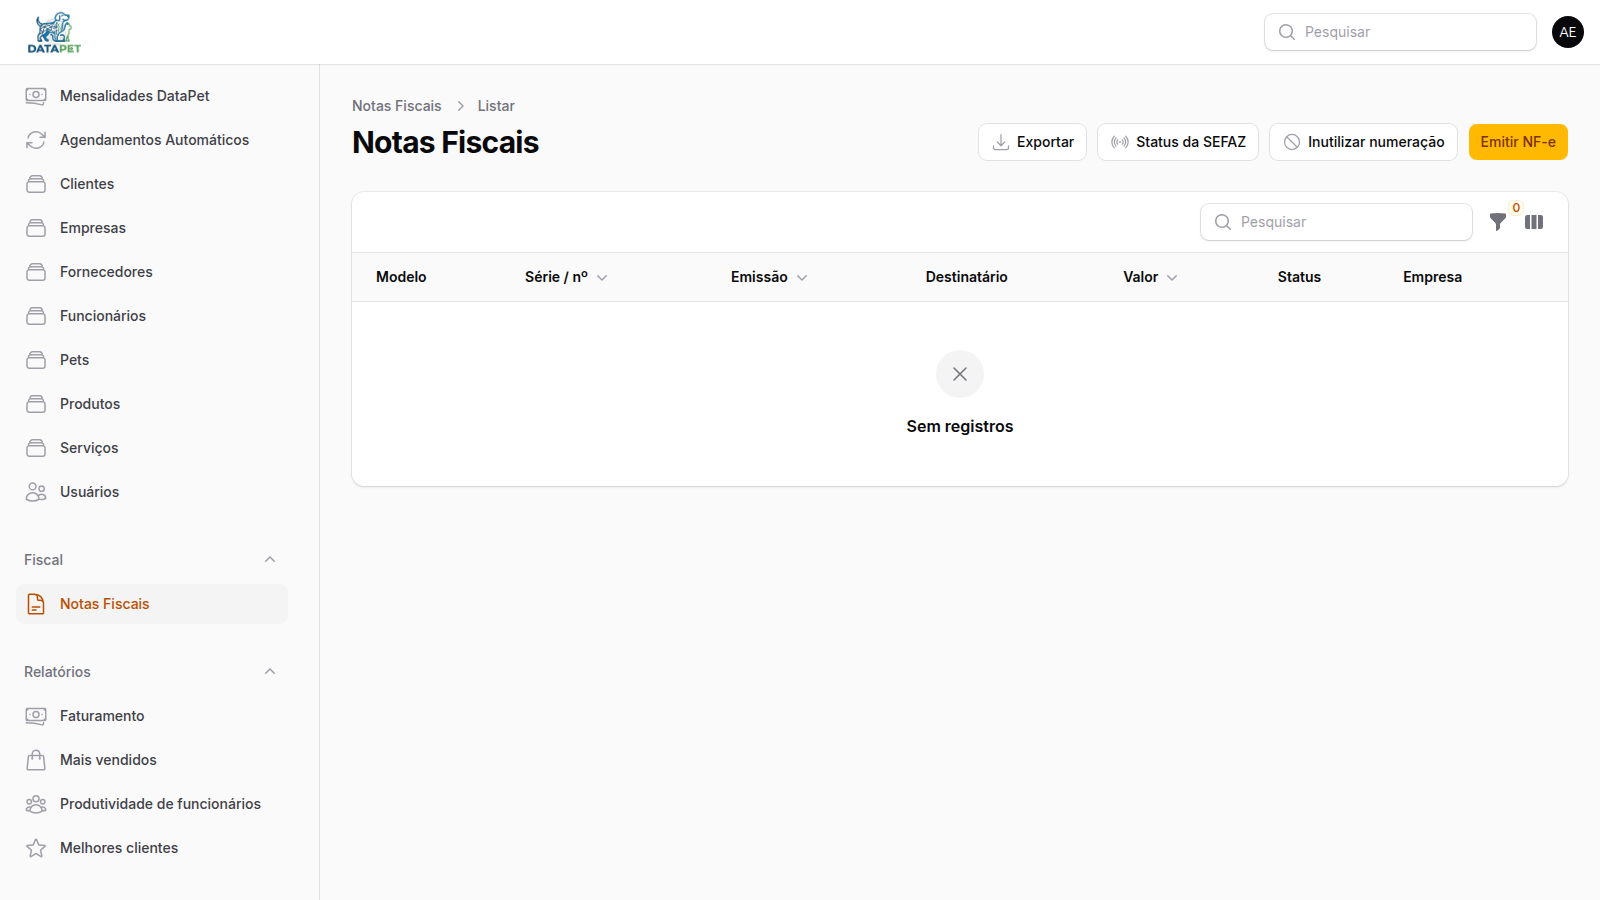This screenshot has height=900, width=1600.
Task: Click the Status column header
Action: [x=1299, y=277]
